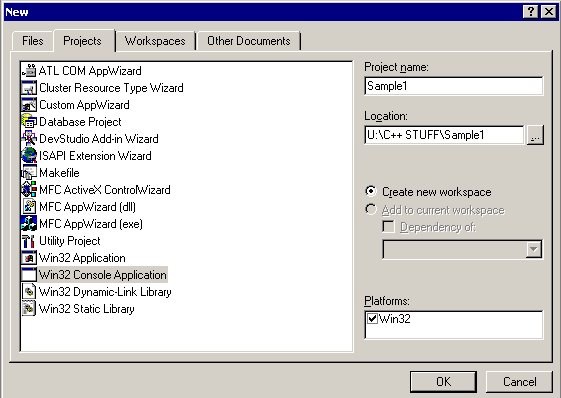
Task: Click the Custom AppWizard icon
Action: 29,105
